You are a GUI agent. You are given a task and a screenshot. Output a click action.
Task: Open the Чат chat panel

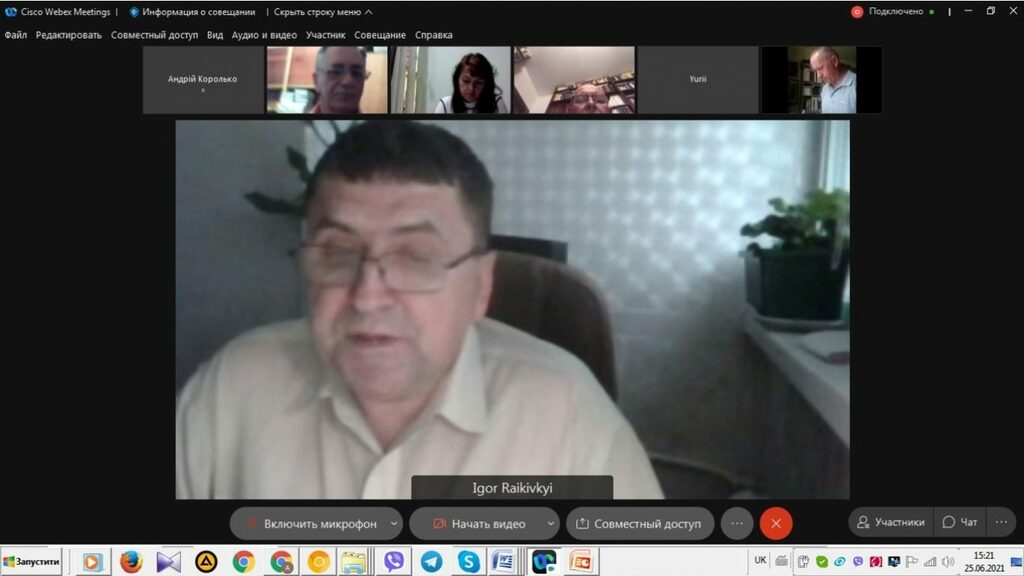[x=960, y=522]
